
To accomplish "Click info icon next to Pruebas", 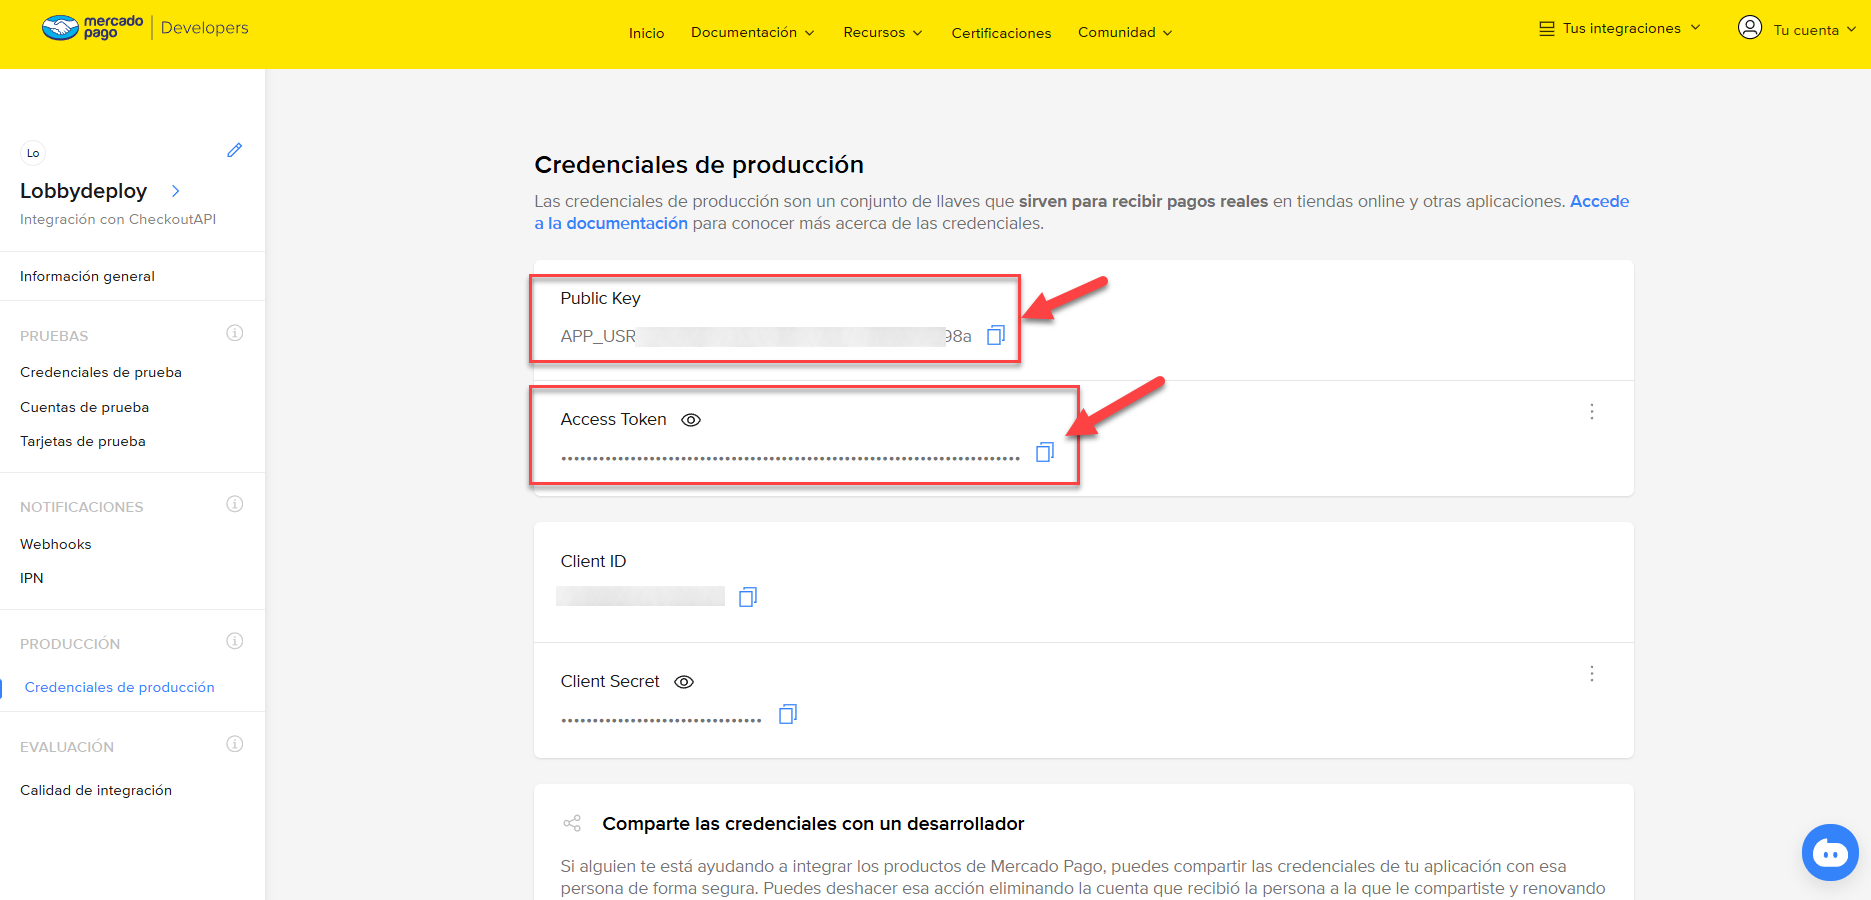I will [235, 333].
